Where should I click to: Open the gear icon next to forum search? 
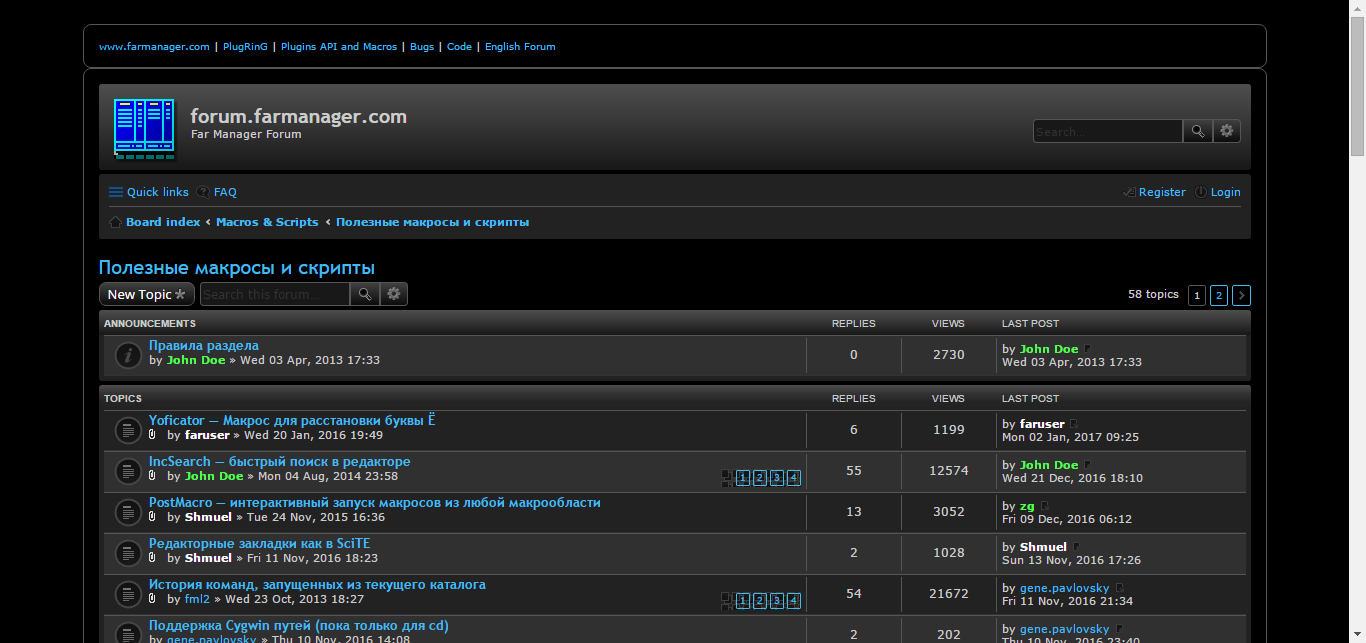click(x=393, y=293)
